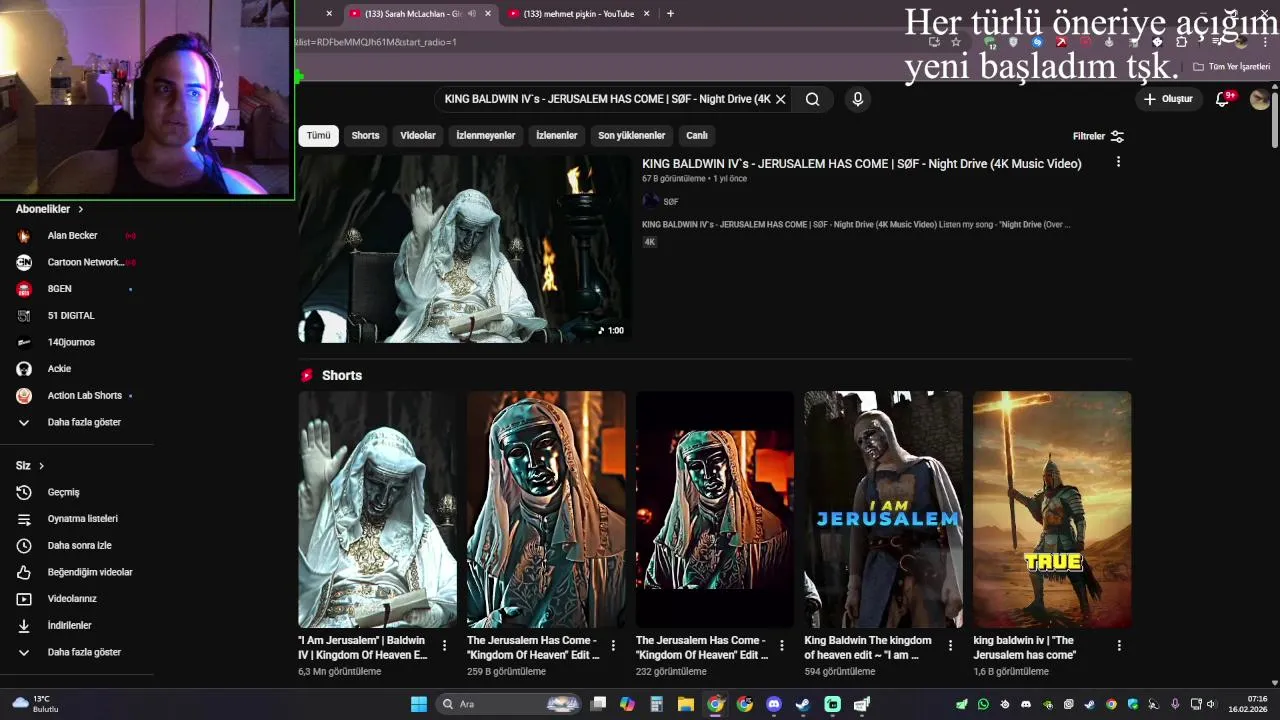The height and width of the screenshot is (720, 1280).
Task: Open the SØF channel avatar
Action: coord(650,201)
